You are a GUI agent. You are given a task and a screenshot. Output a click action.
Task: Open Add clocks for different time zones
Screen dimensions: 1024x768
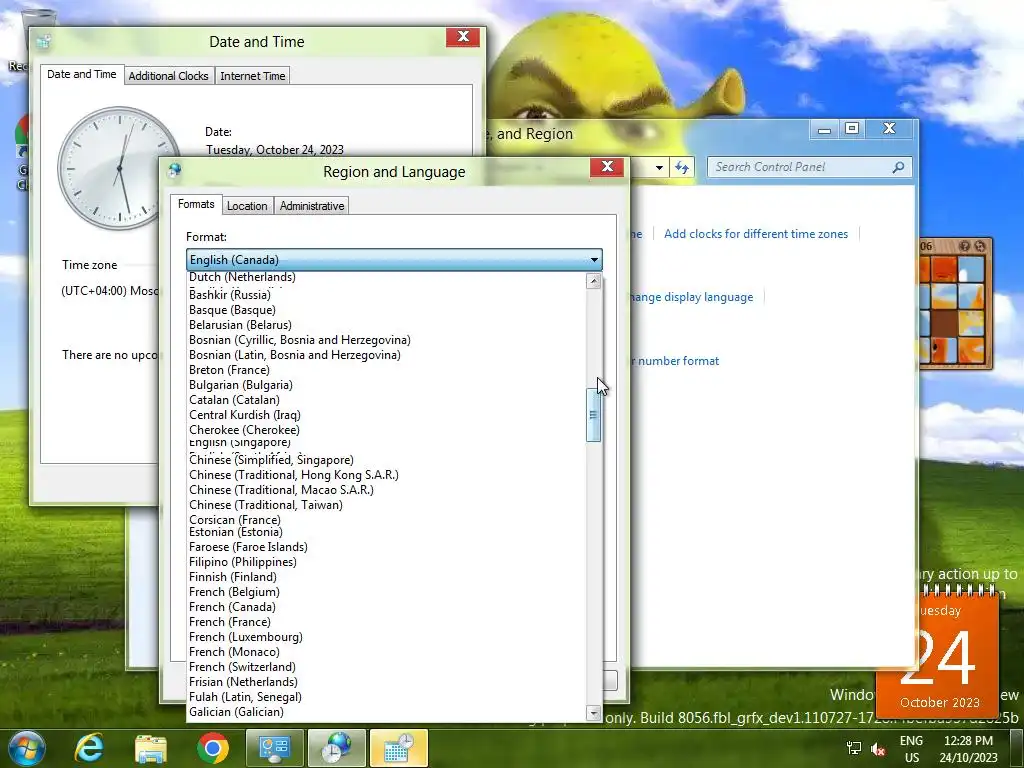click(x=756, y=234)
